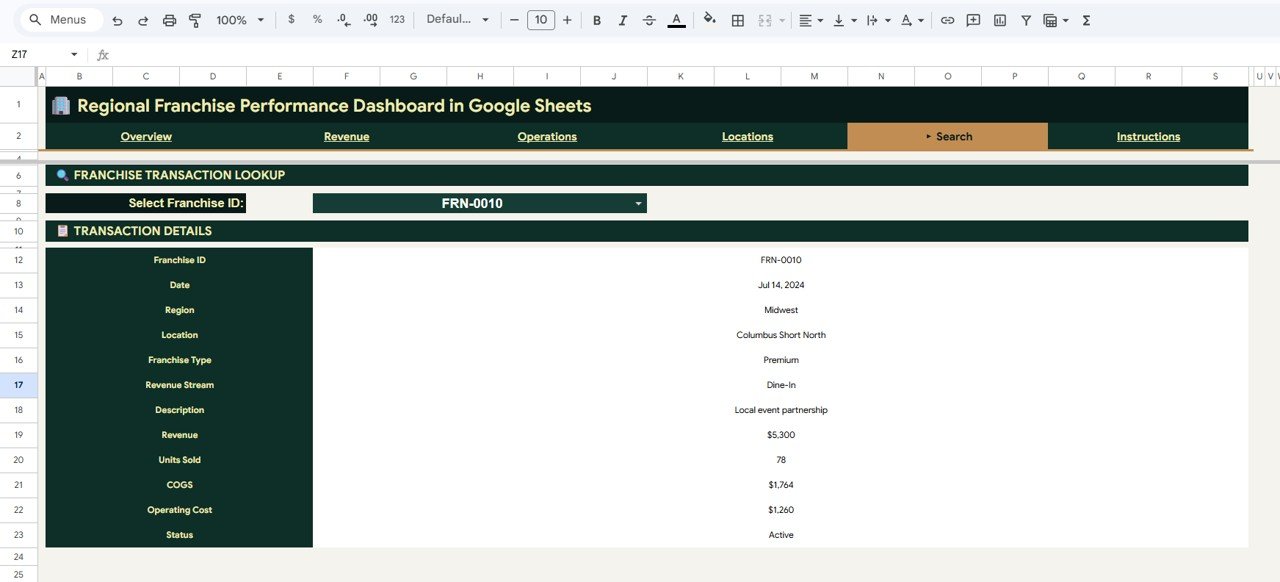Image resolution: width=1280 pixels, height=582 pixels.
Task: Open the font family Default dropdown
Action: [x=458, y=20]
